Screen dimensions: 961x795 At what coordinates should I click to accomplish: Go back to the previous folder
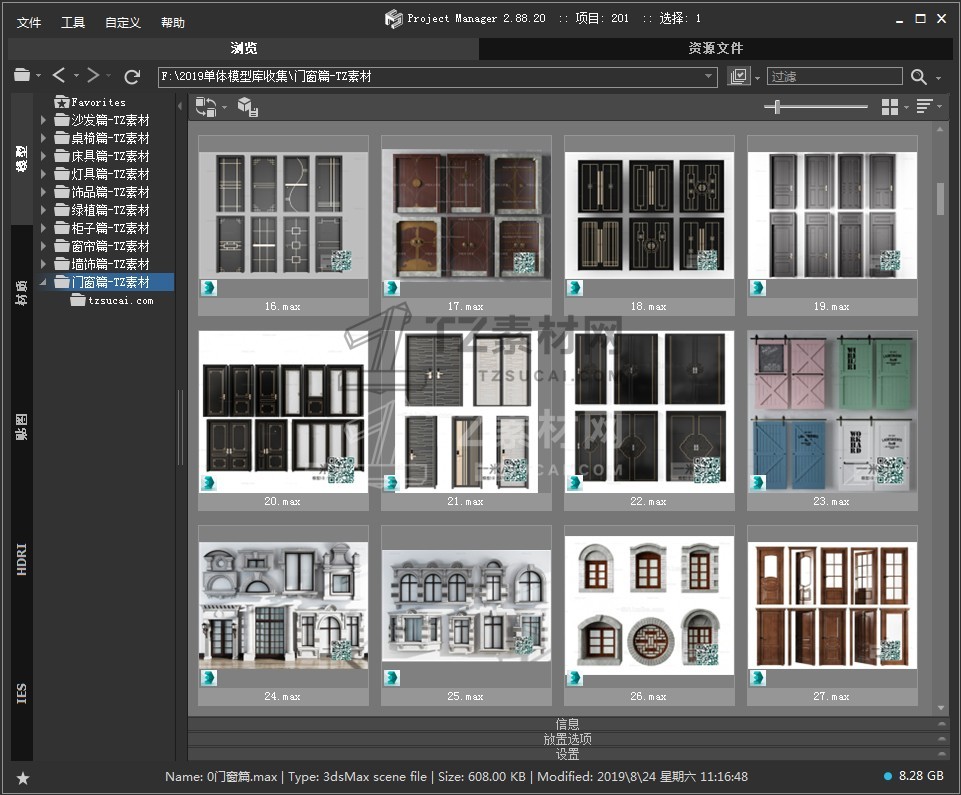(x=59, y=76)
